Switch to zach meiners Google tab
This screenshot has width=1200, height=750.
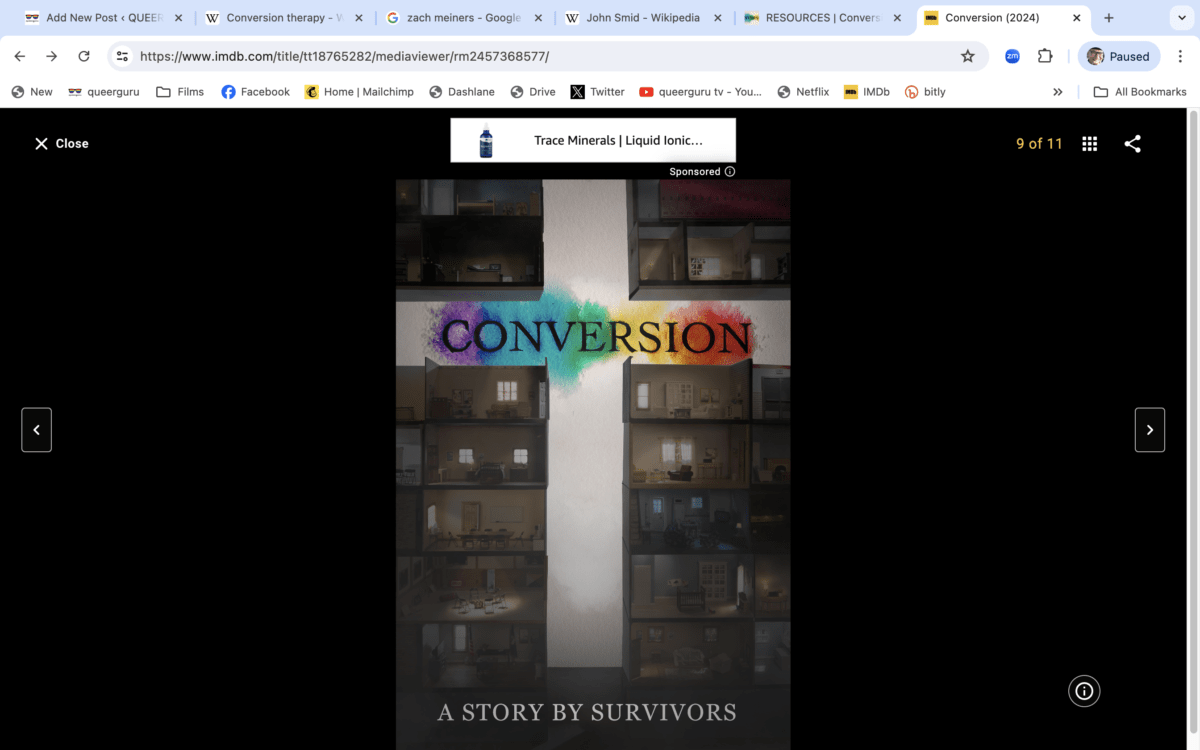(463, 18)
